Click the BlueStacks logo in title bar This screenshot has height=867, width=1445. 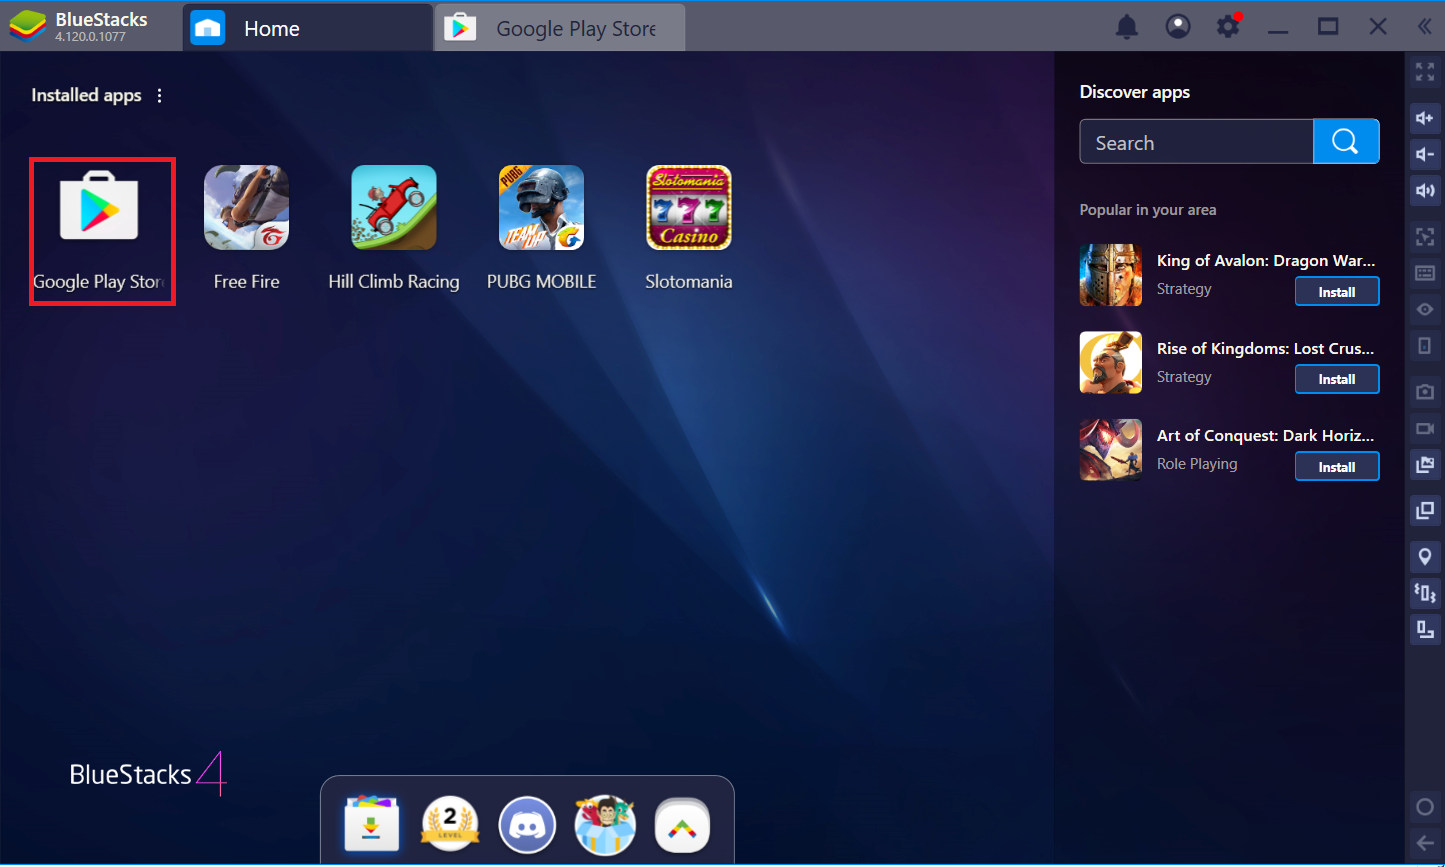[x=27, y=27]
